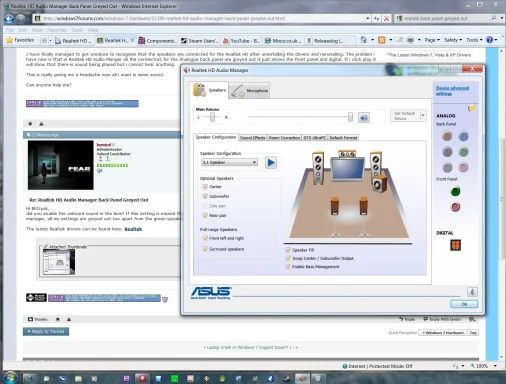The height and width of the screenshot is (384, 506).
Task: Click Device advanced settings link
Action: coord(452,91)
